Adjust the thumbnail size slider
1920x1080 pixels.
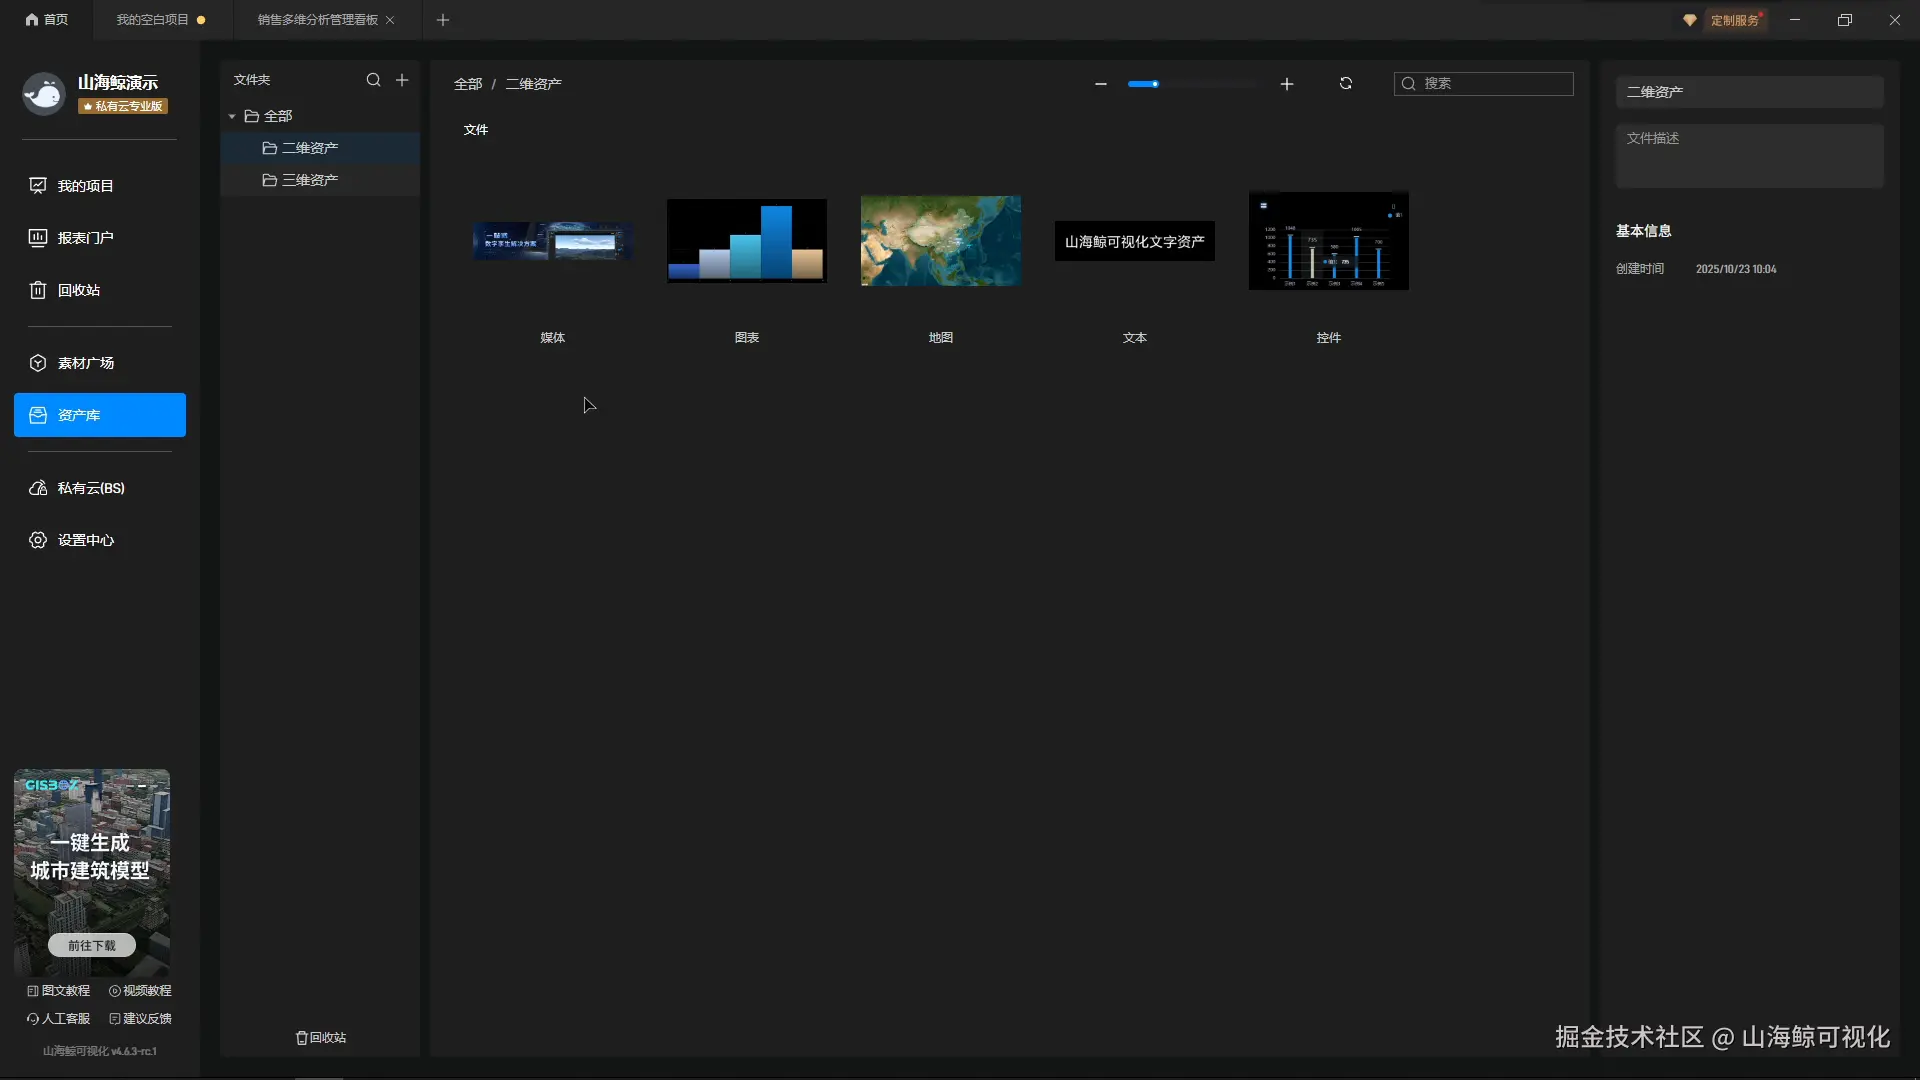[1155, 84]
